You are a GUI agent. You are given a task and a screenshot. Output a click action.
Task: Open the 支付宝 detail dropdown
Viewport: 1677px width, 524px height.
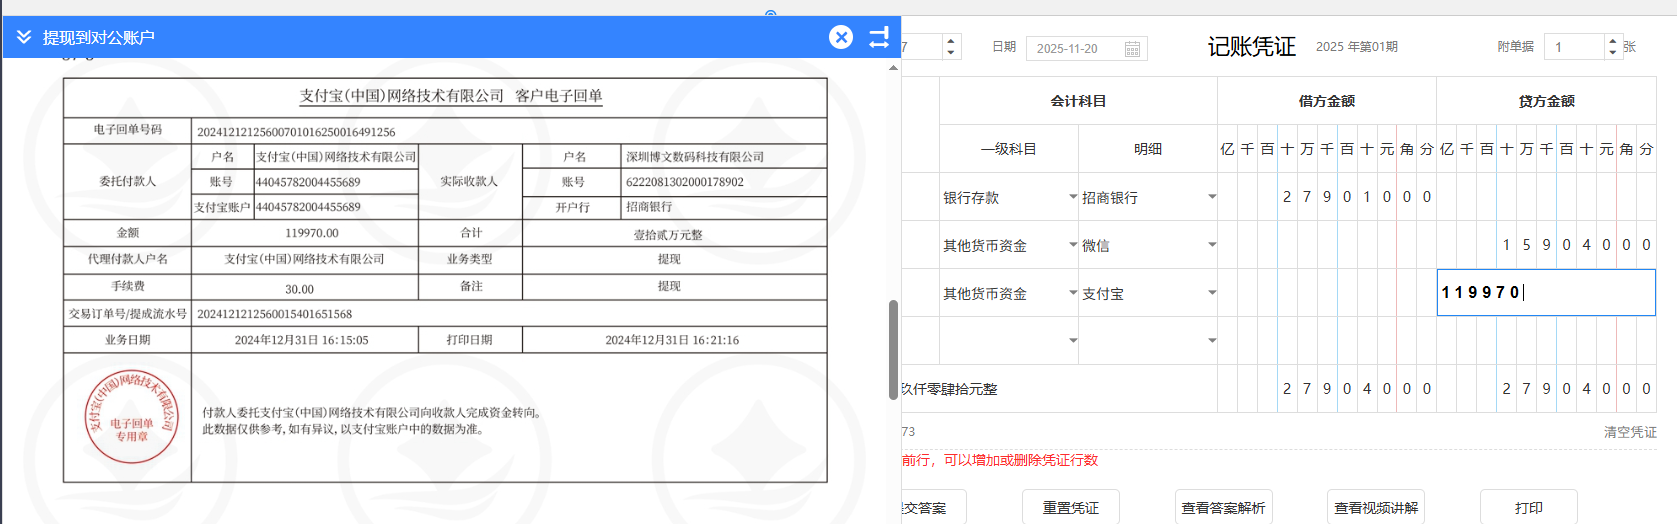(1212, 293)
